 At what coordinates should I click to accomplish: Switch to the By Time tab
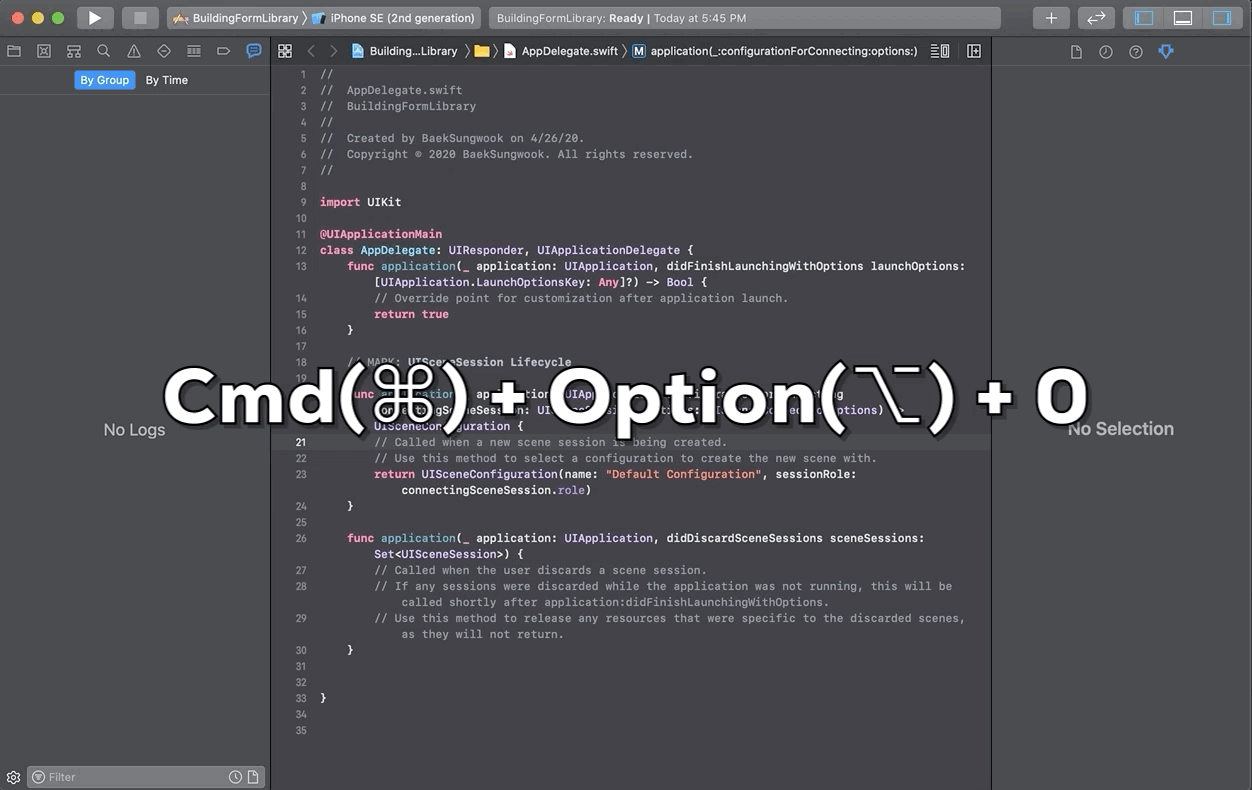pos(166,80)
